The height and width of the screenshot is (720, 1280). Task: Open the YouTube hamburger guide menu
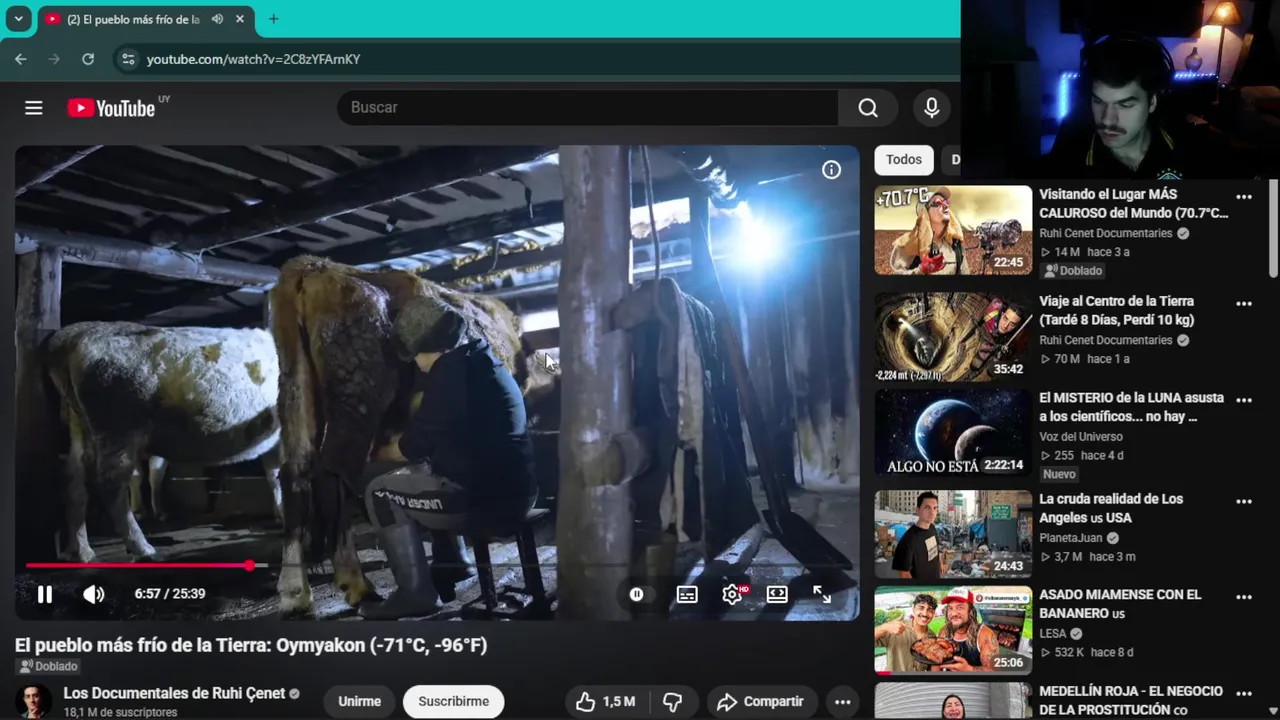click(34, 108)
